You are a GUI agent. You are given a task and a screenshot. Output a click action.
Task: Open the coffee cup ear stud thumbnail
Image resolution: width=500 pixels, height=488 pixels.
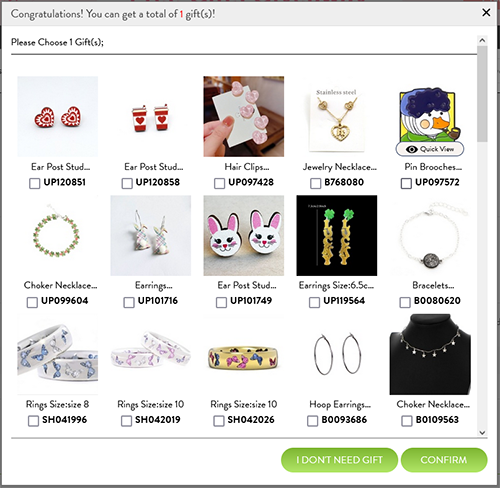151,116
